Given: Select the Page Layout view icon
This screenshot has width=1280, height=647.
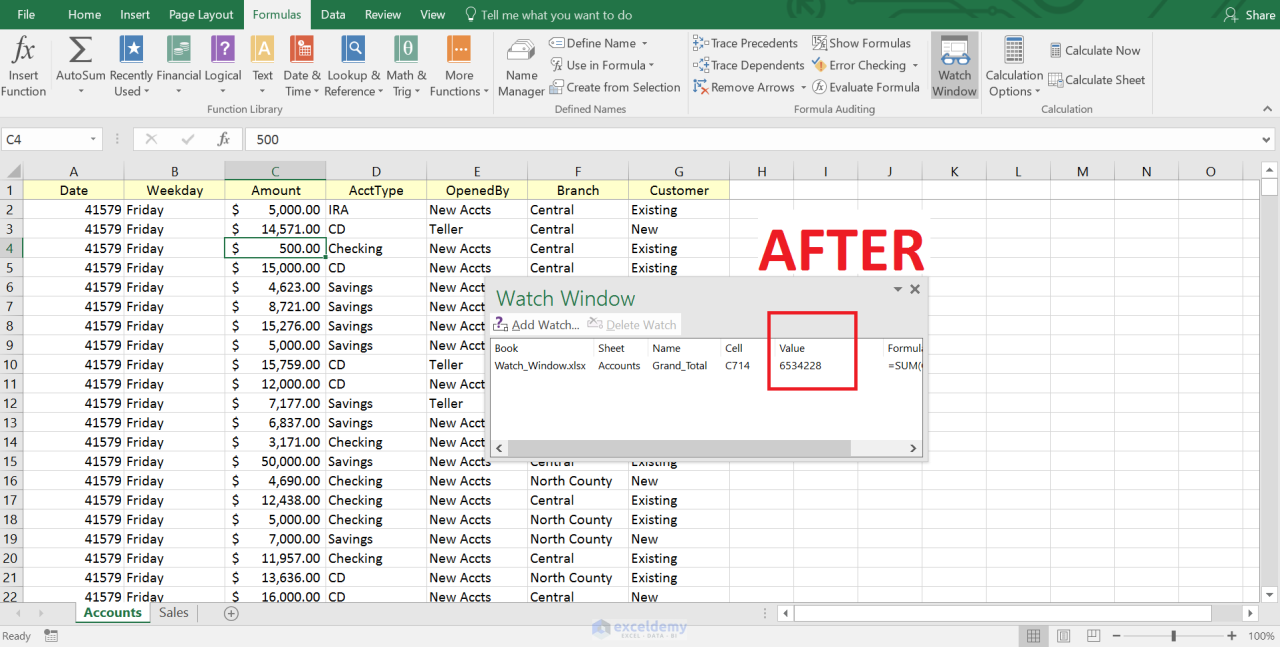Looking at the screenshot, I should [1063, 635].
